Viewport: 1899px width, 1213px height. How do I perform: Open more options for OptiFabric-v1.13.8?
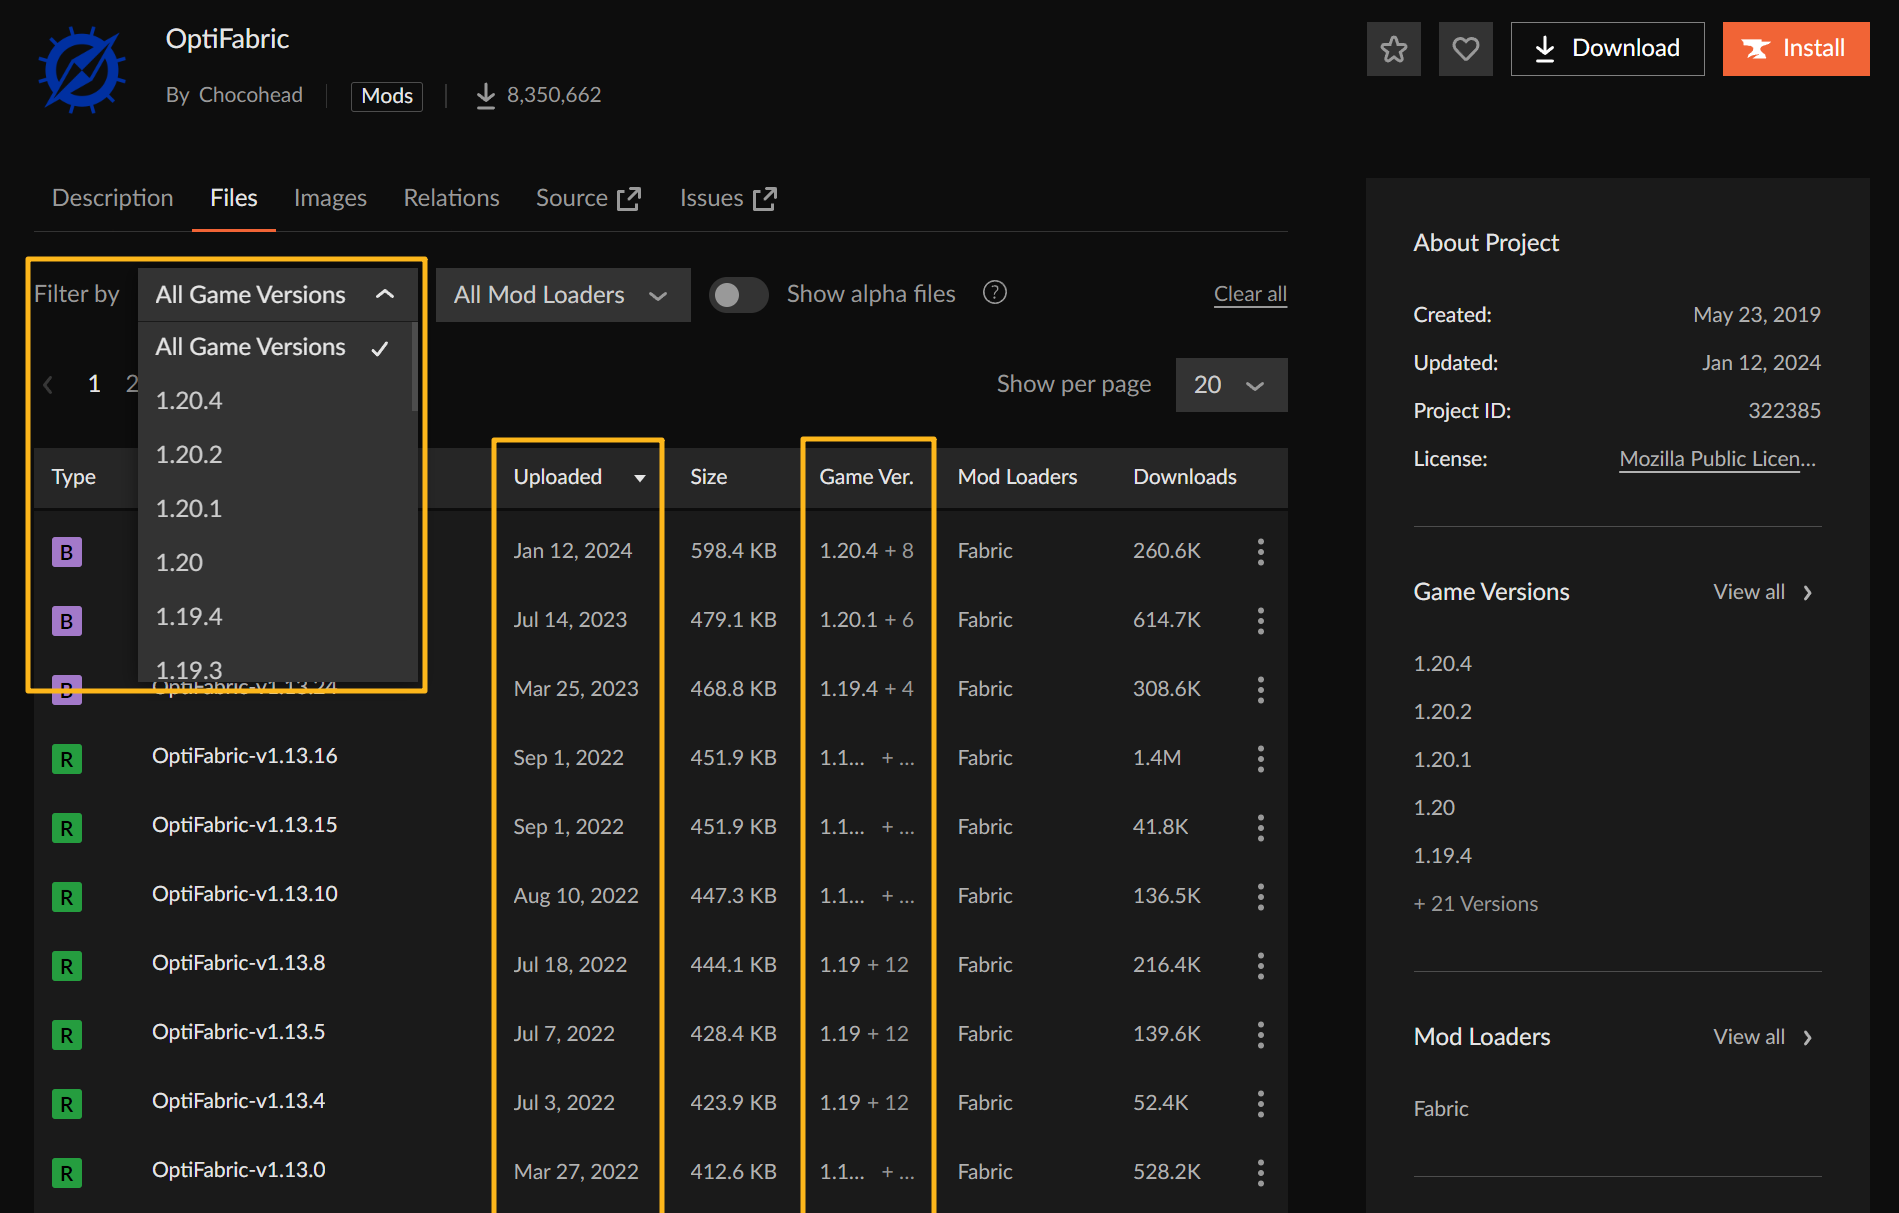click(1261, 966)
